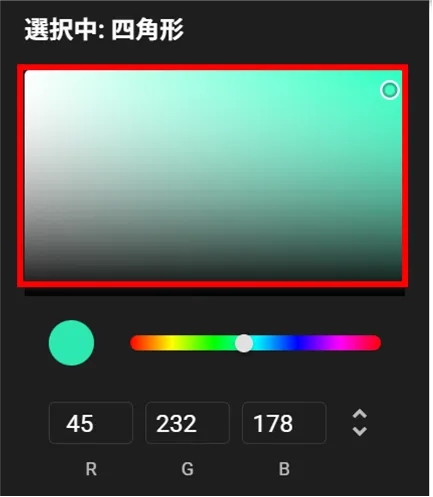The width and height of the screenshot is (433, 497).
Task: Focus the R value field showing 45
Action: [91, 423]
